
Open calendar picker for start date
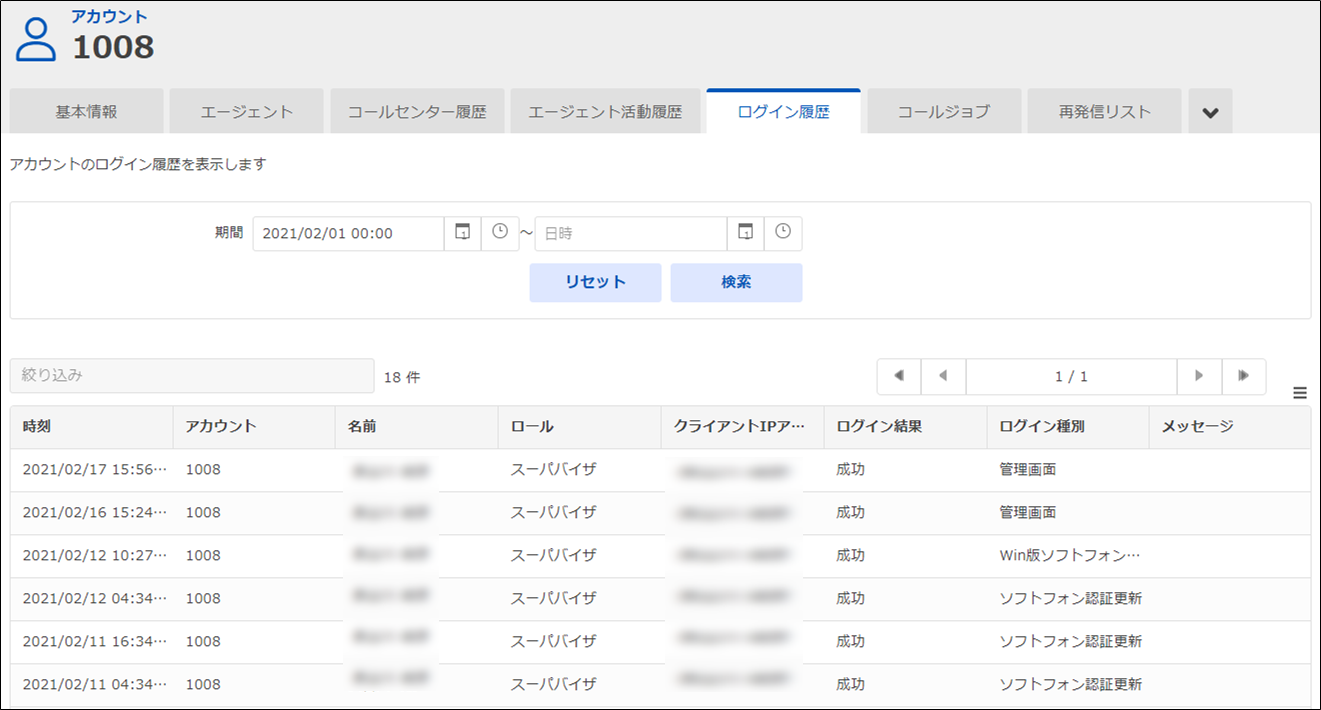coord(462,233)
